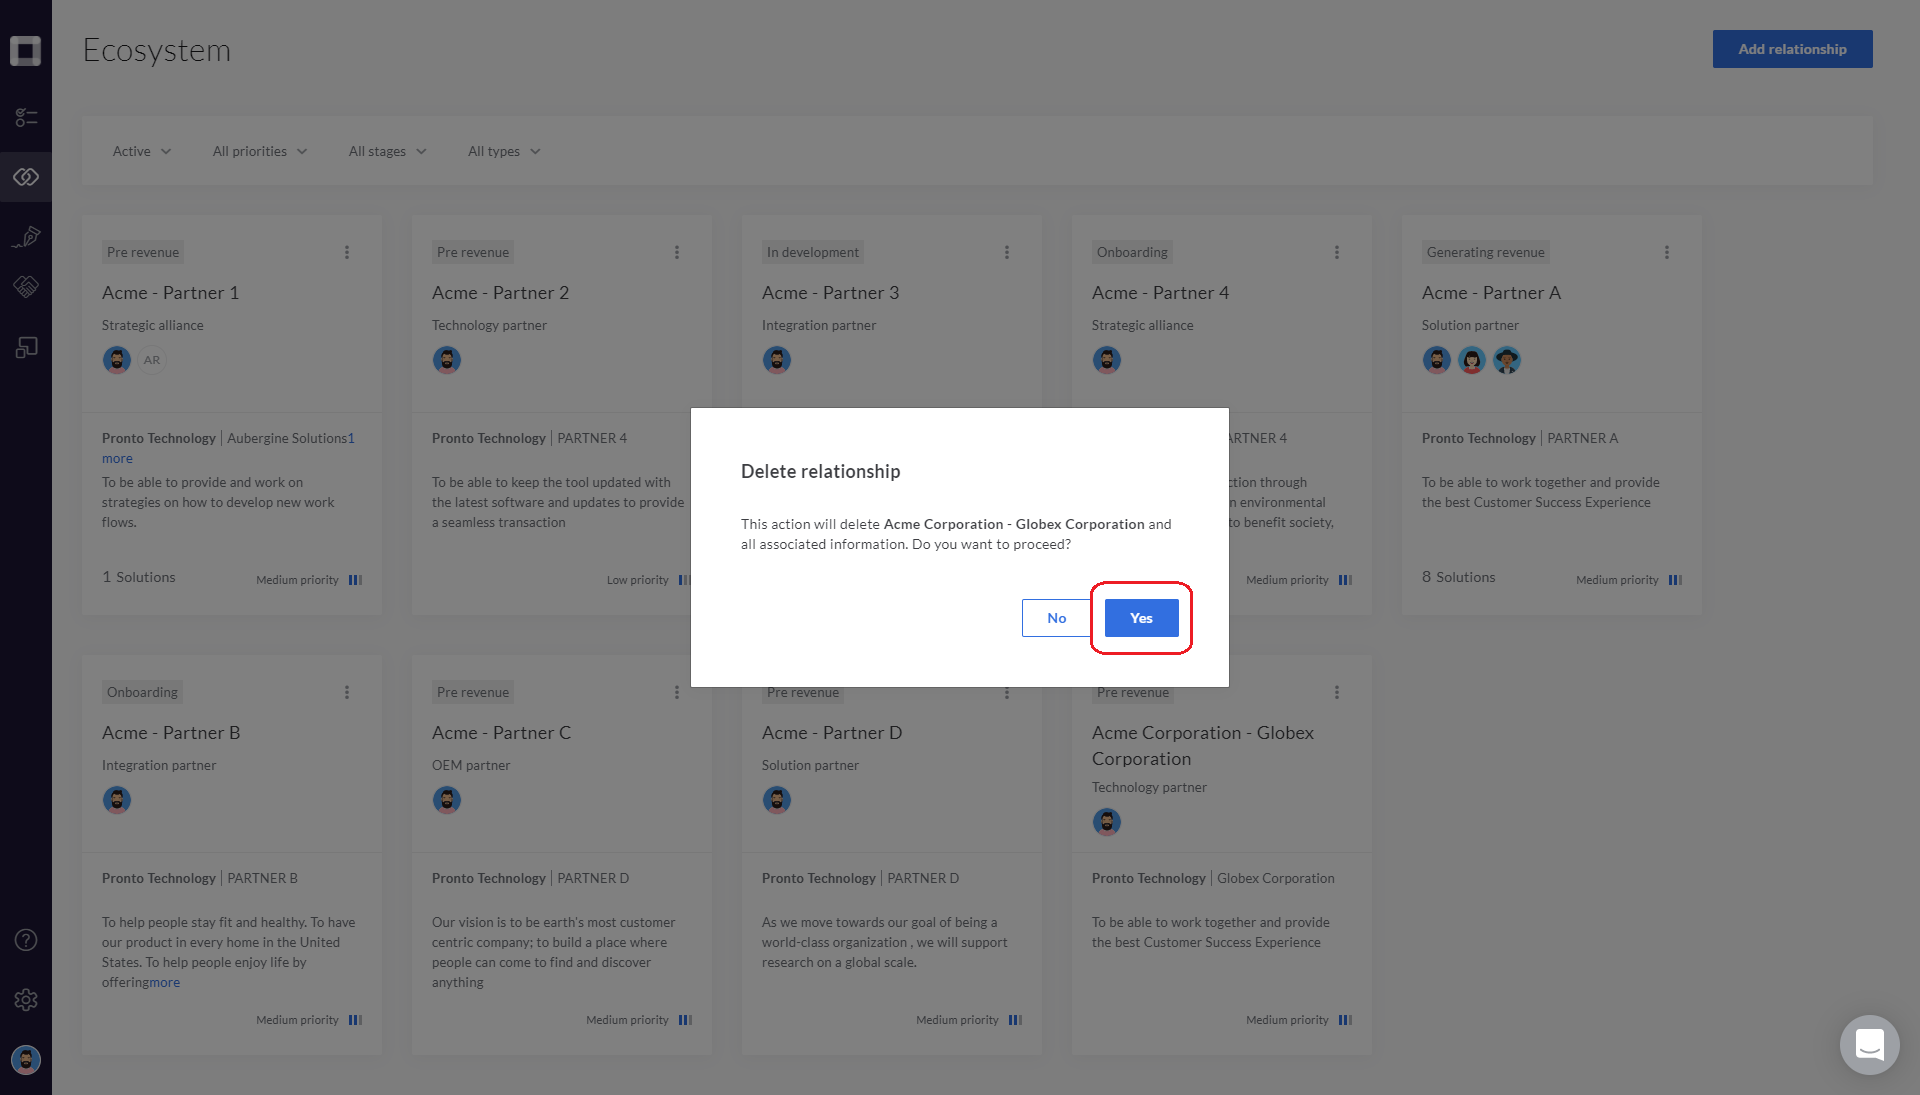Click the Ecosystem page heading
Image resolution: width=1920 pixels, height=1095 pixels.
pos(157,50)
